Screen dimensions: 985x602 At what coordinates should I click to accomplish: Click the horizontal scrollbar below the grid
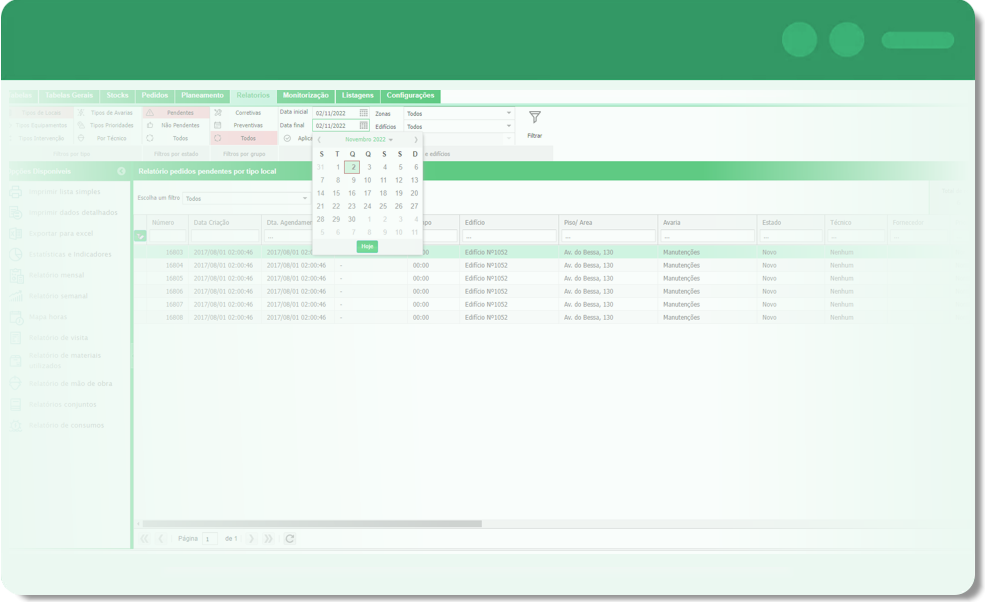click(x=312, y=523)
